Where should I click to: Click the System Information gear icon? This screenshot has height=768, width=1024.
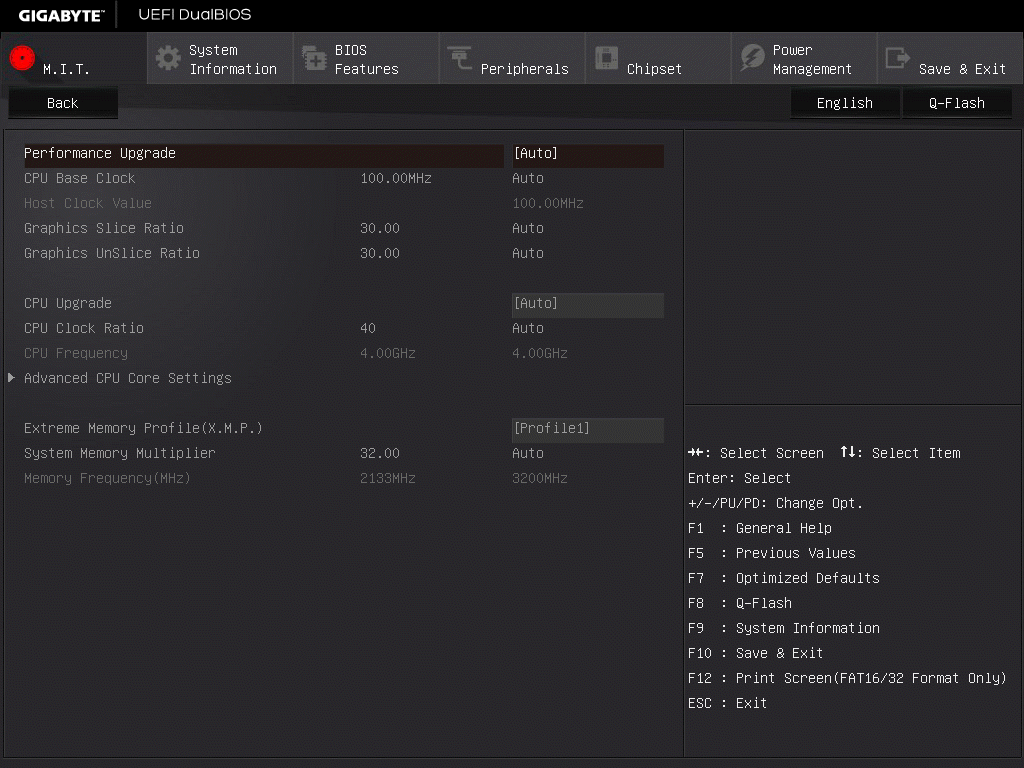pyautogui.click(x=168, y=58)
